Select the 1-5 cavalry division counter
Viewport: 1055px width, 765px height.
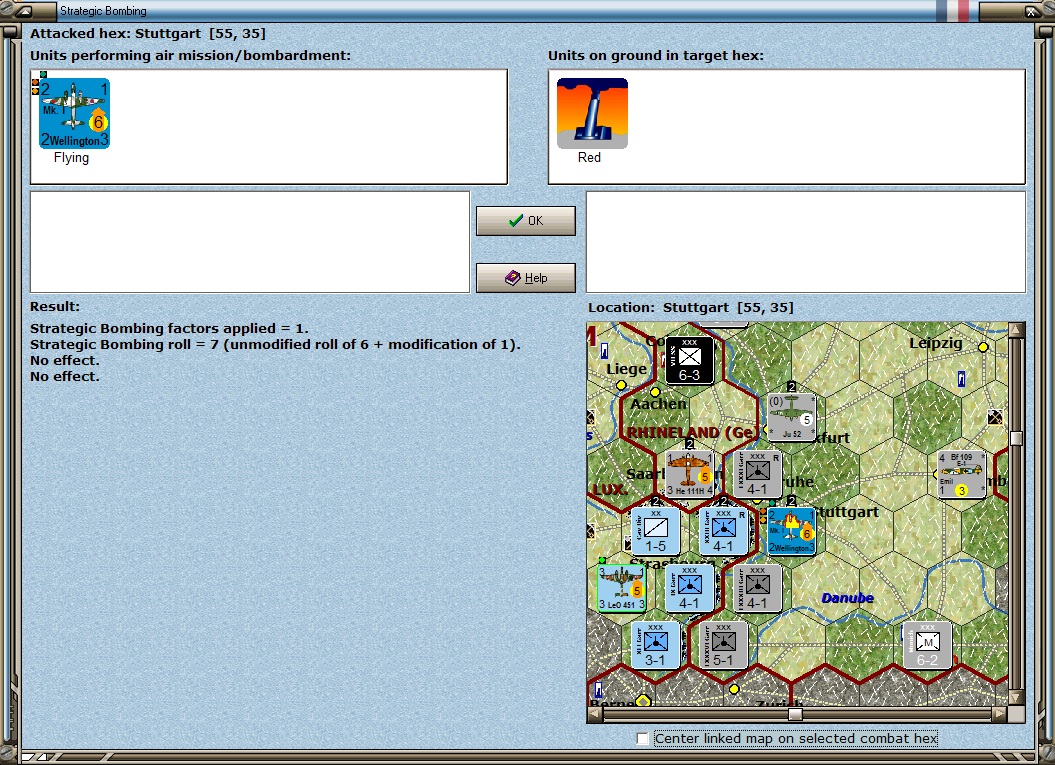(655, 531)
